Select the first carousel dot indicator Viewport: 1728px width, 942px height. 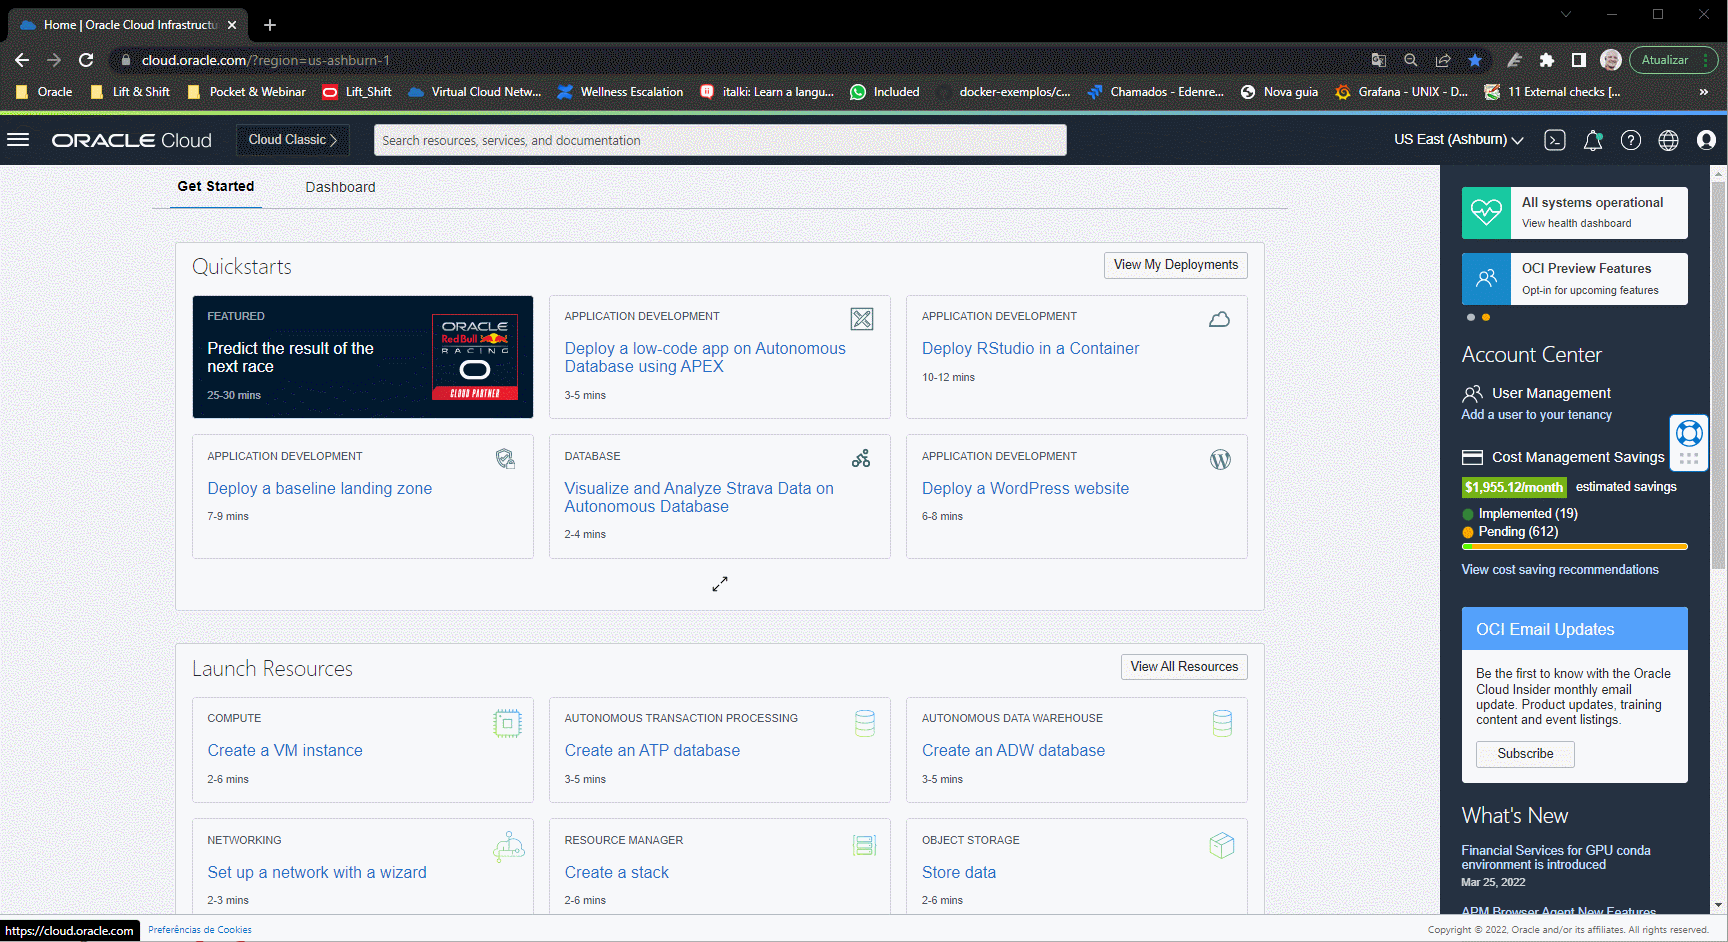1471,317
